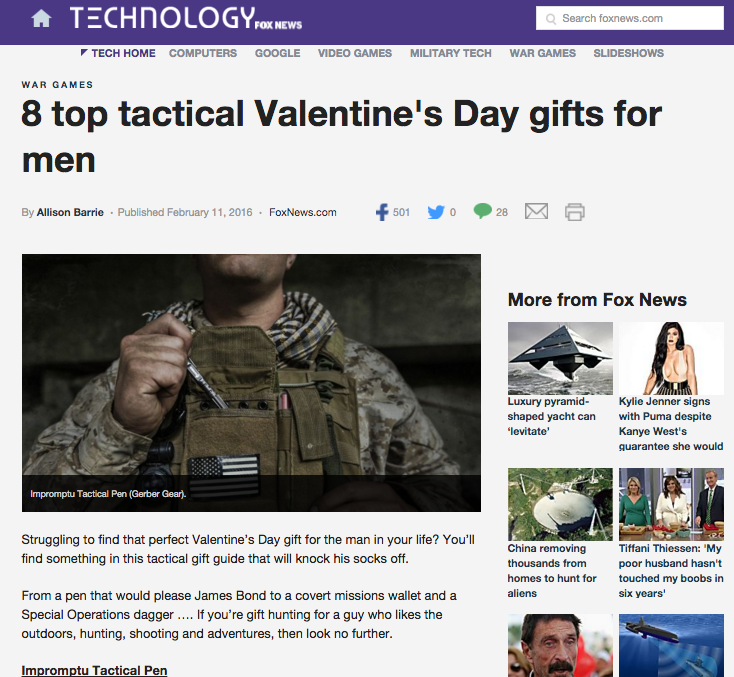The height and width of the screenshot is (677, 734).
Task: Click the submarine illustration thumbnail
Action: [x=671, y=646]
